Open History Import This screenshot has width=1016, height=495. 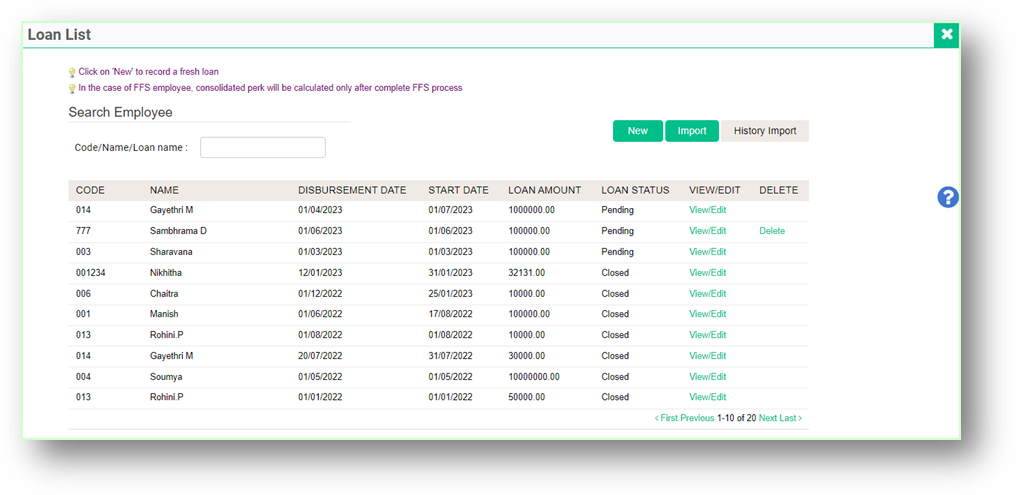765,131
